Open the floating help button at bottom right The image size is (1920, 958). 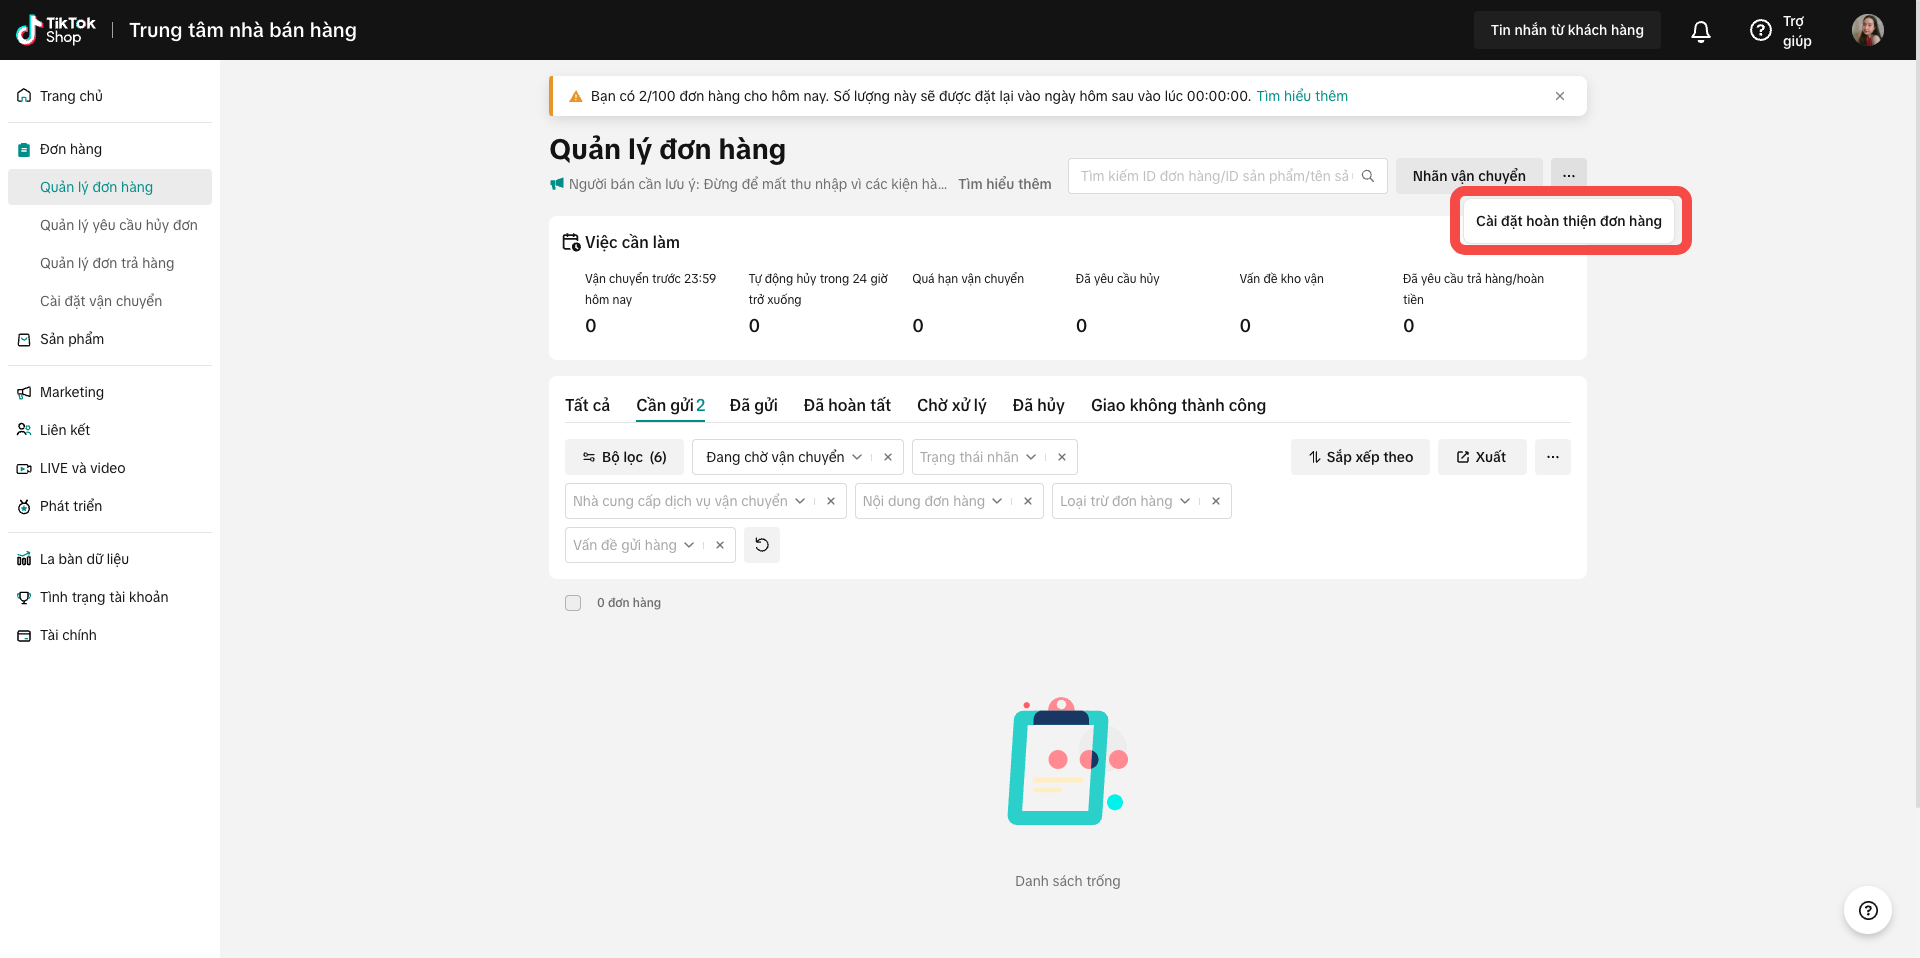coord(1867,910)
